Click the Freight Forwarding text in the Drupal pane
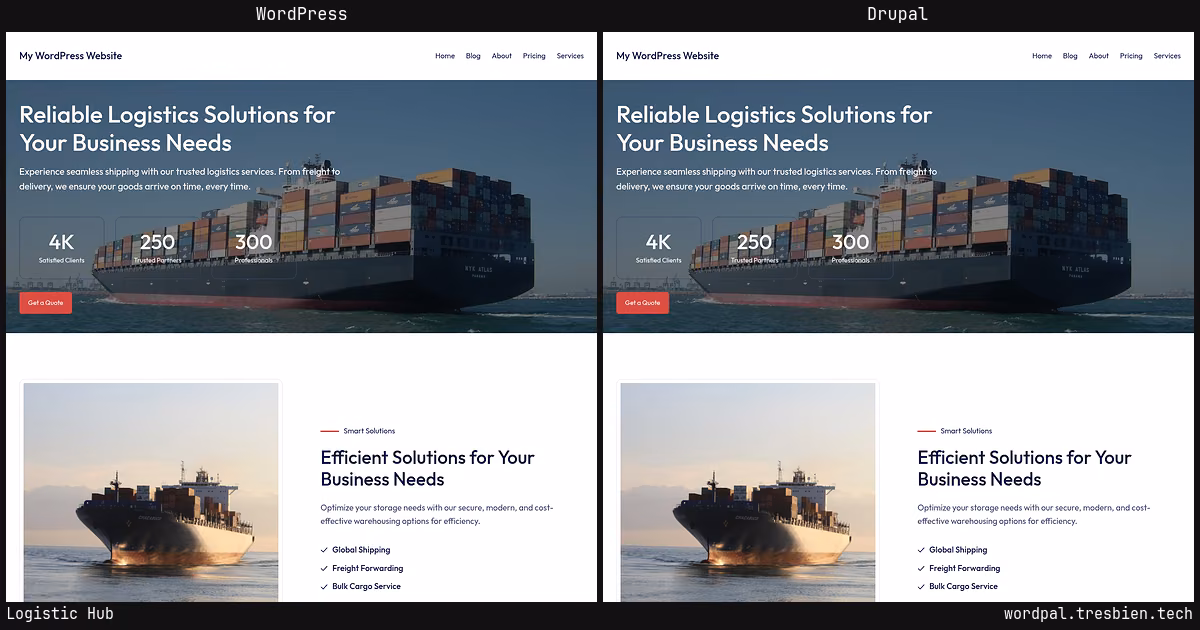 pyautogui.click(x=964, y=568)
